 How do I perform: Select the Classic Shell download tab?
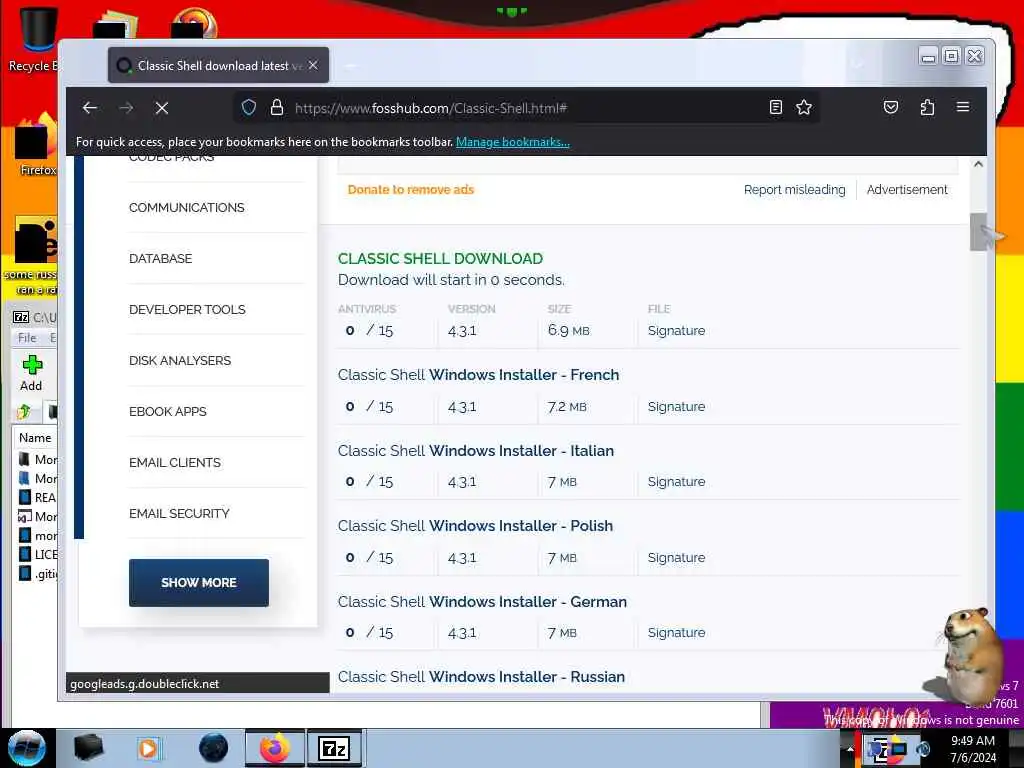(x=218, y=65)
